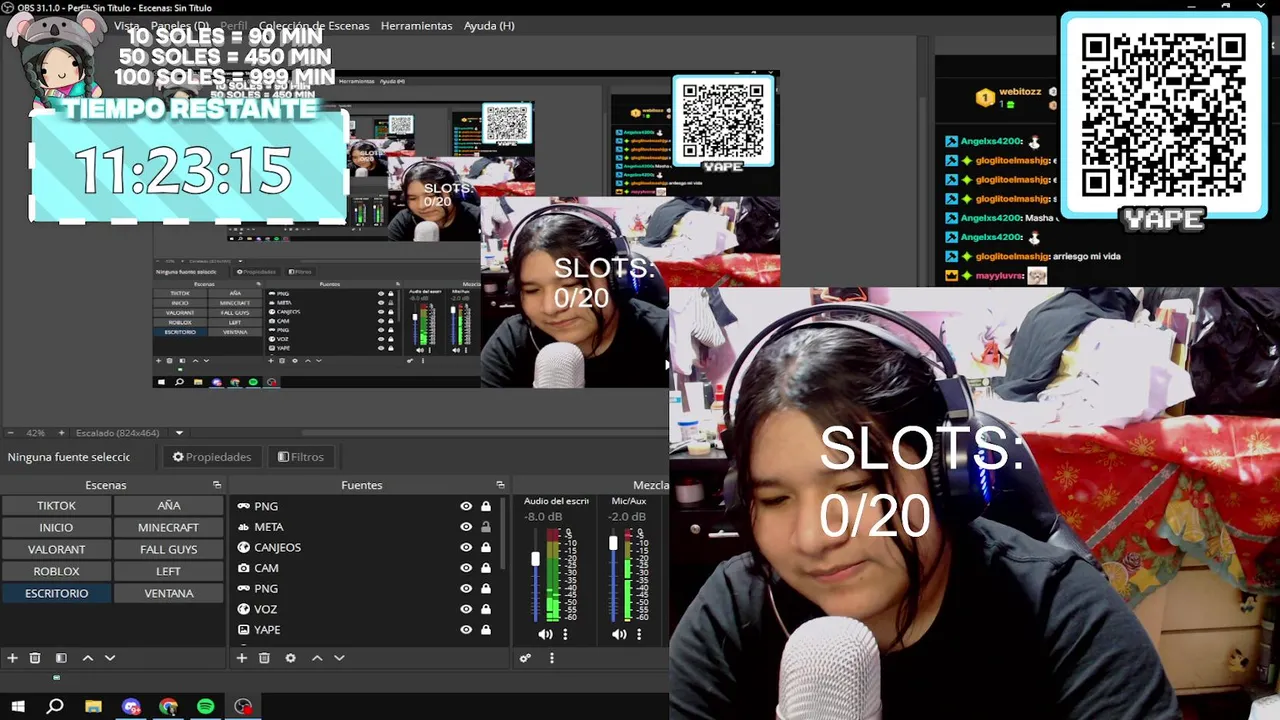
Task: Delete selected source with Fuentes trash icon
Action: 264,658
